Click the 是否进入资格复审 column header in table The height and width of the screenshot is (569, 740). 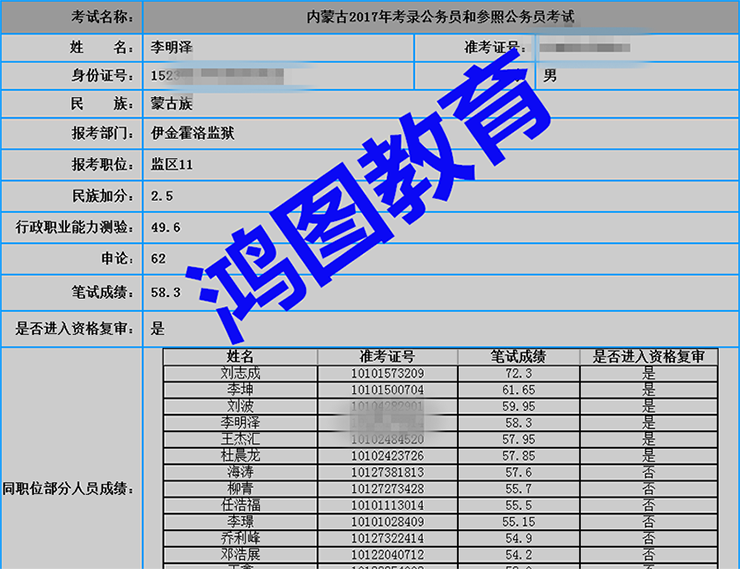point(648,357)
